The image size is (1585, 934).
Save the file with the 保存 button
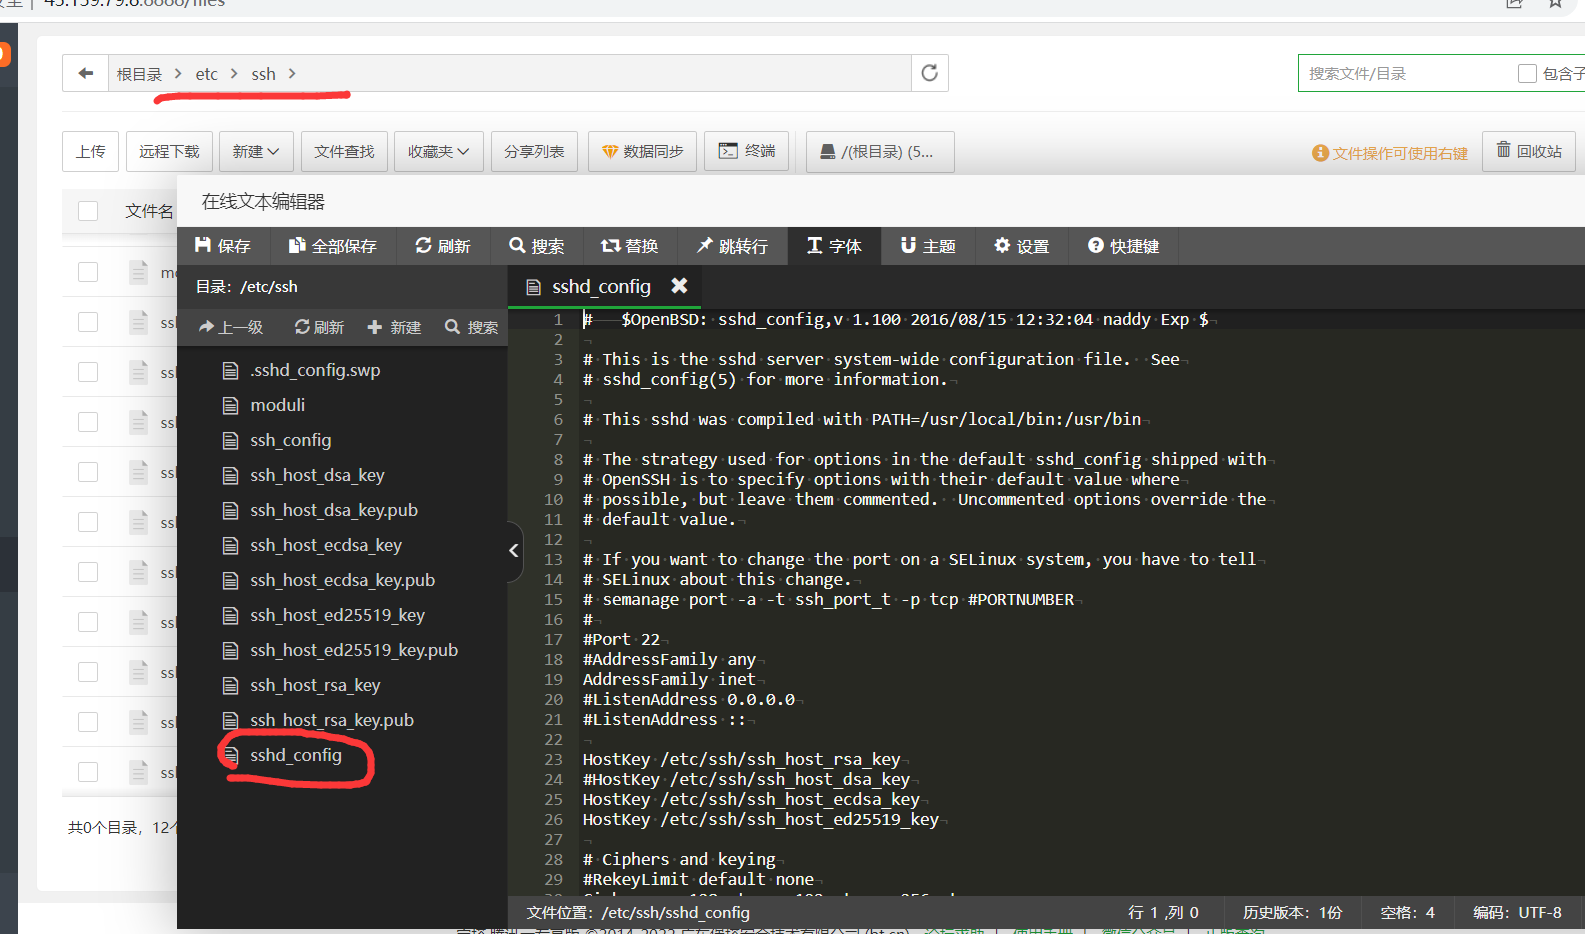click(222, 246)
